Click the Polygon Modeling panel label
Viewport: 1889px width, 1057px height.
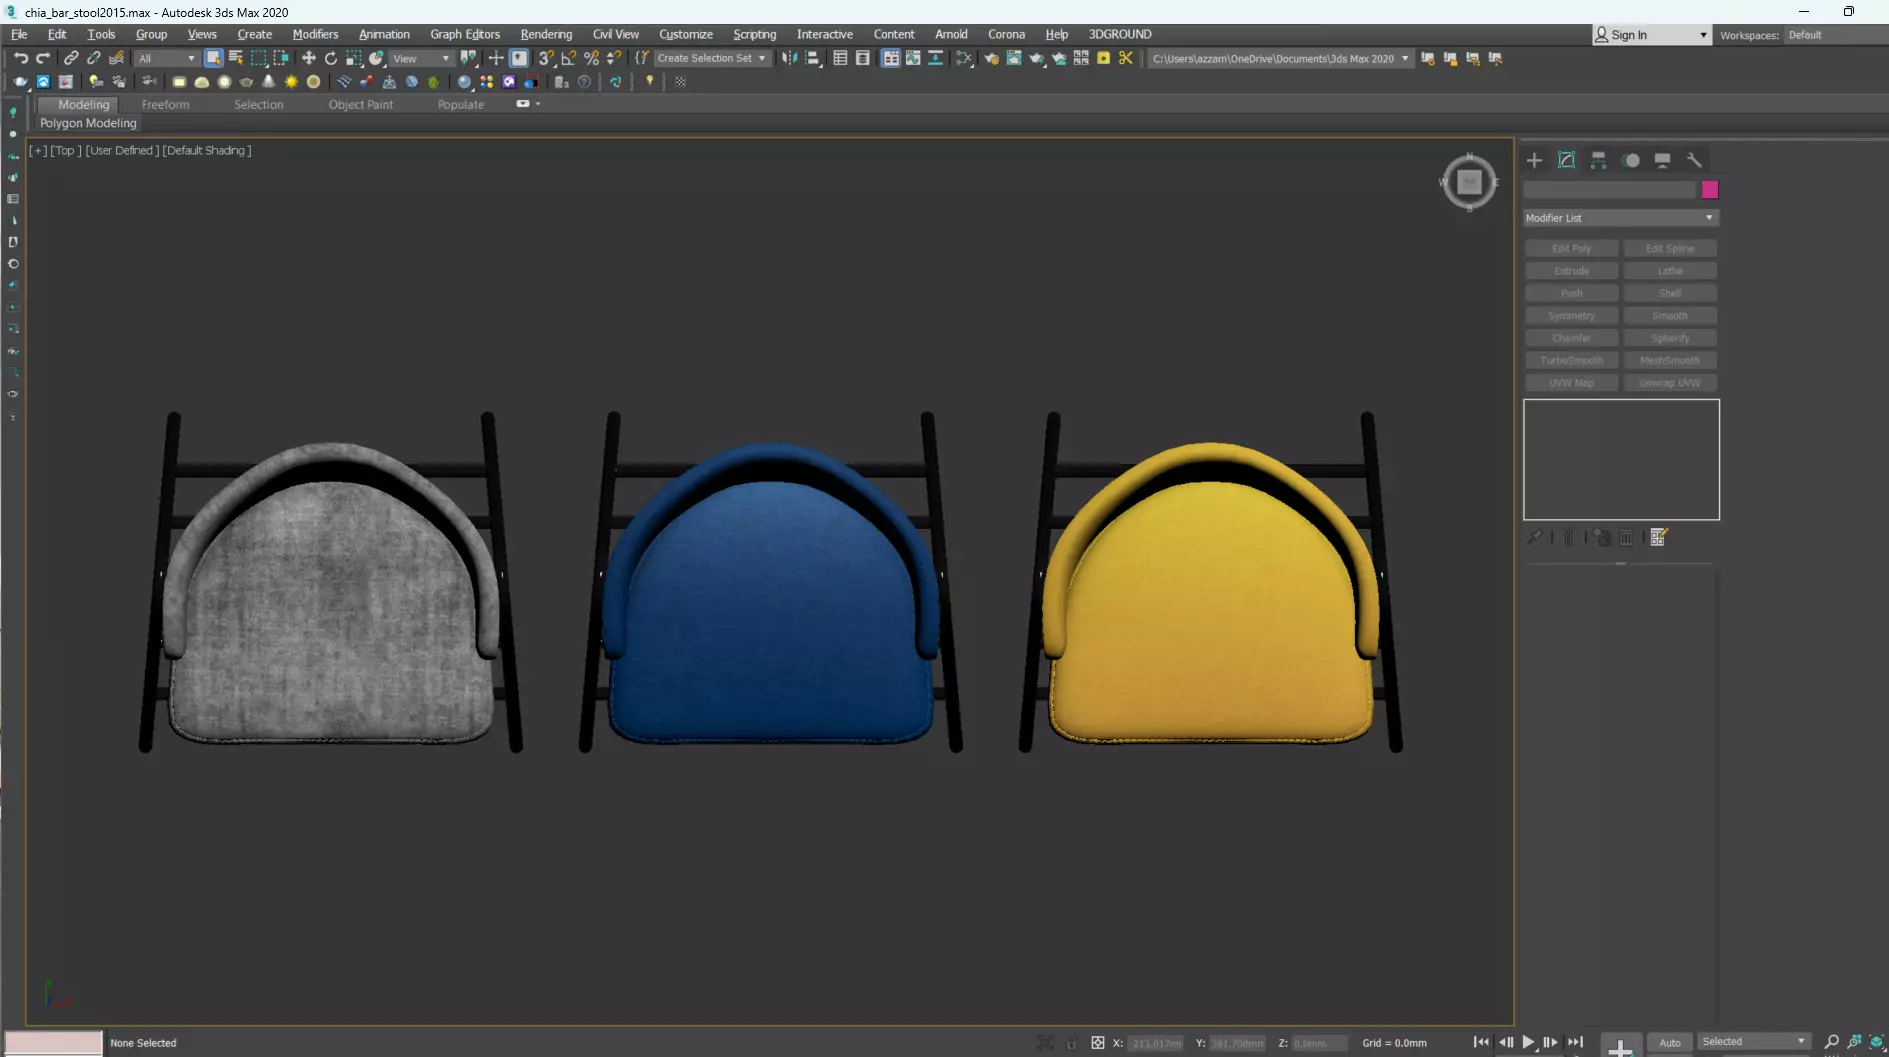(x=88, y=123)
